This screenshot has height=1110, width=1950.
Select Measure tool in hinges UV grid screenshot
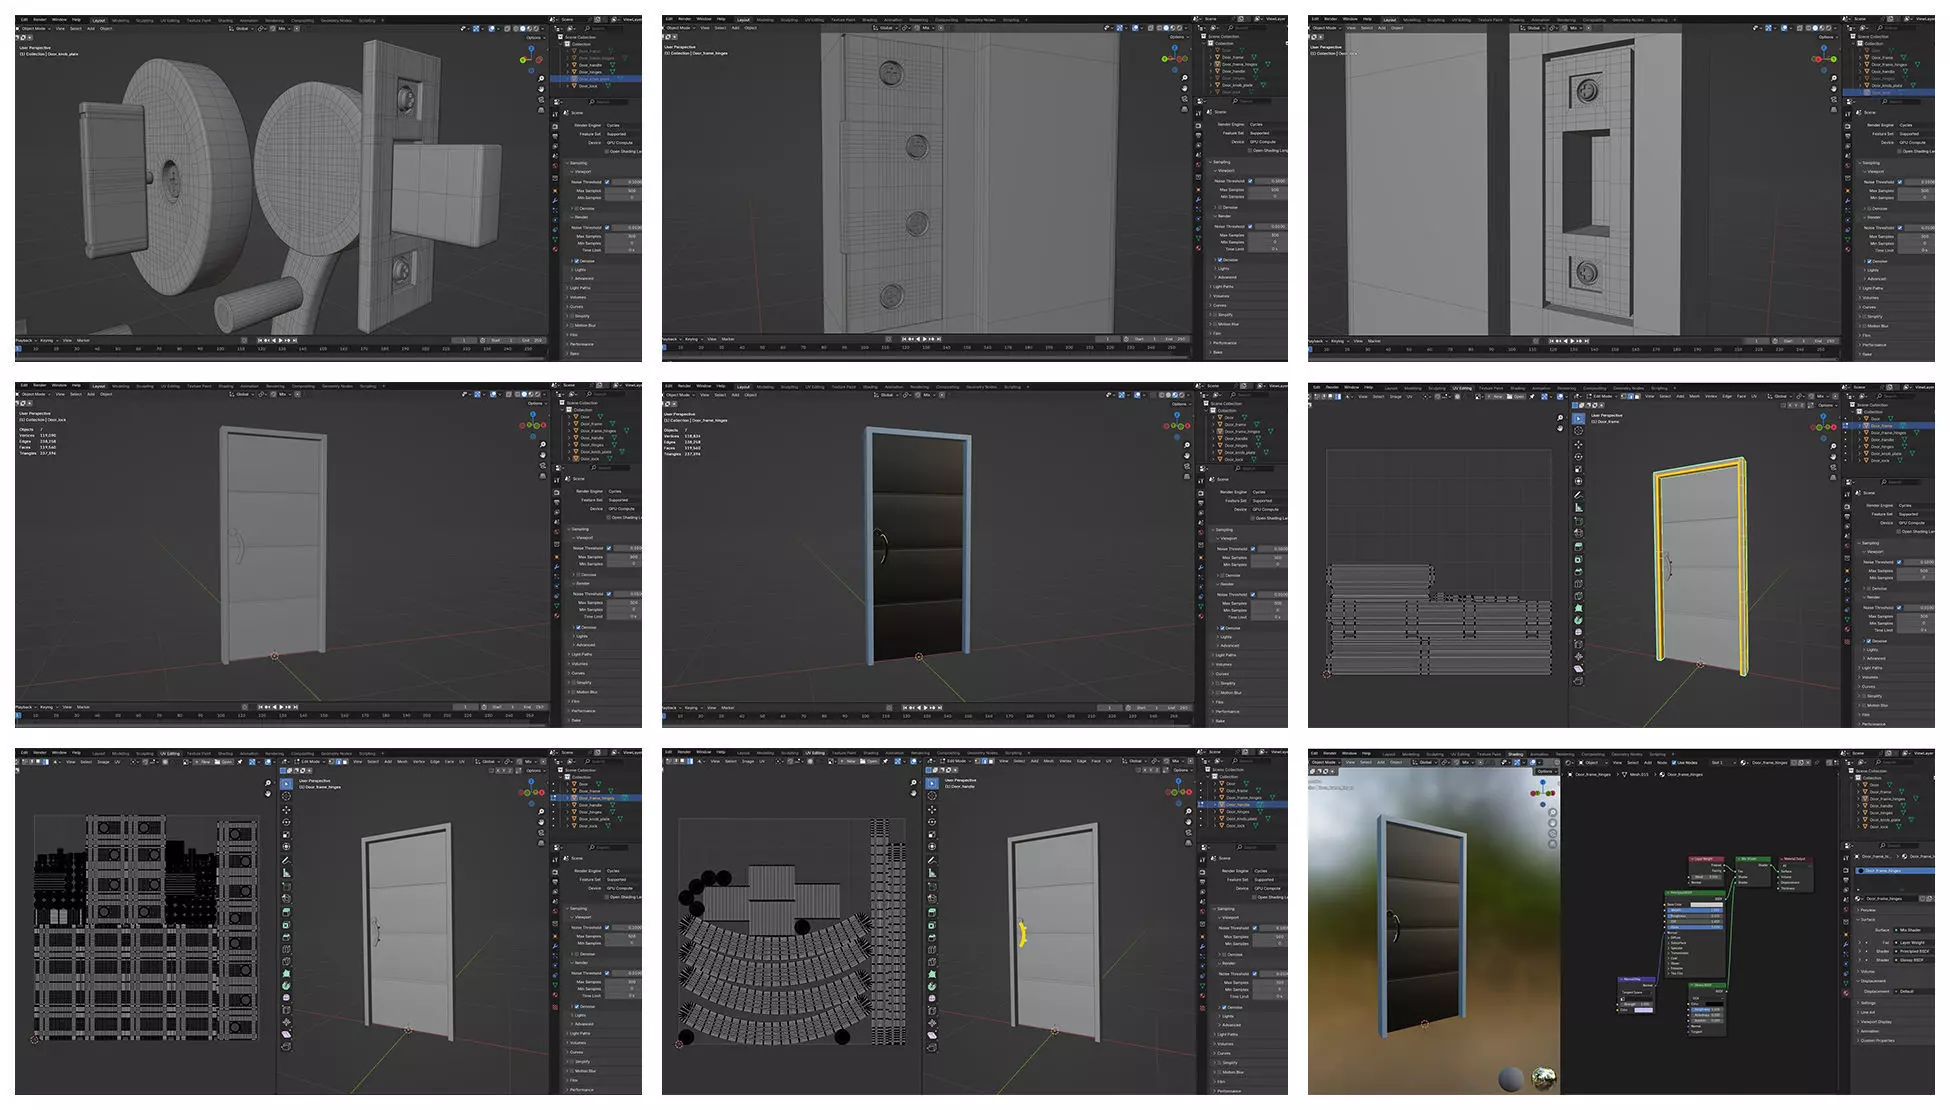pos(286,873)
